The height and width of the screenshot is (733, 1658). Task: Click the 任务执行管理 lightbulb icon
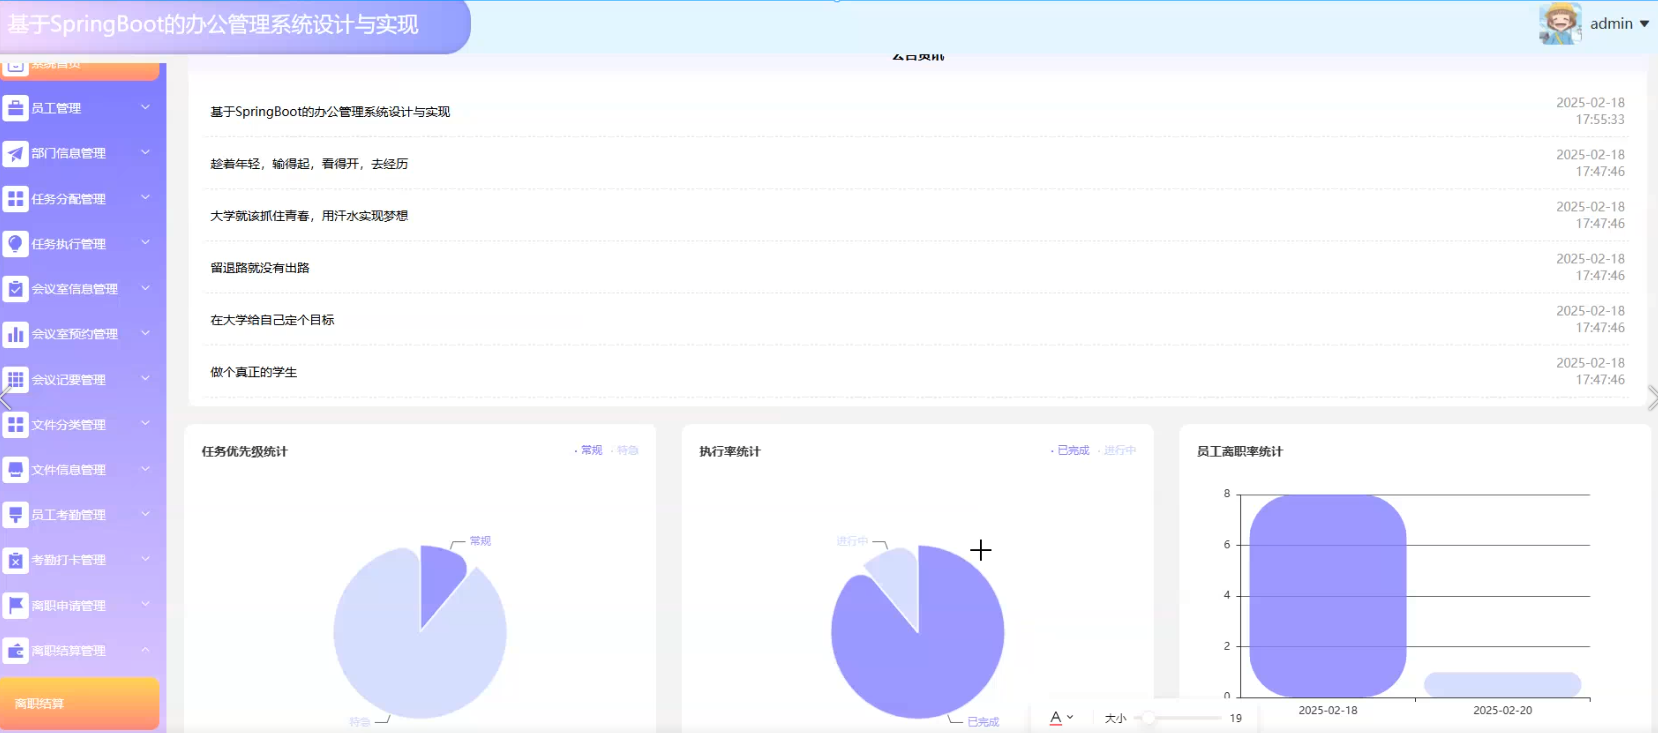(16, 244)
